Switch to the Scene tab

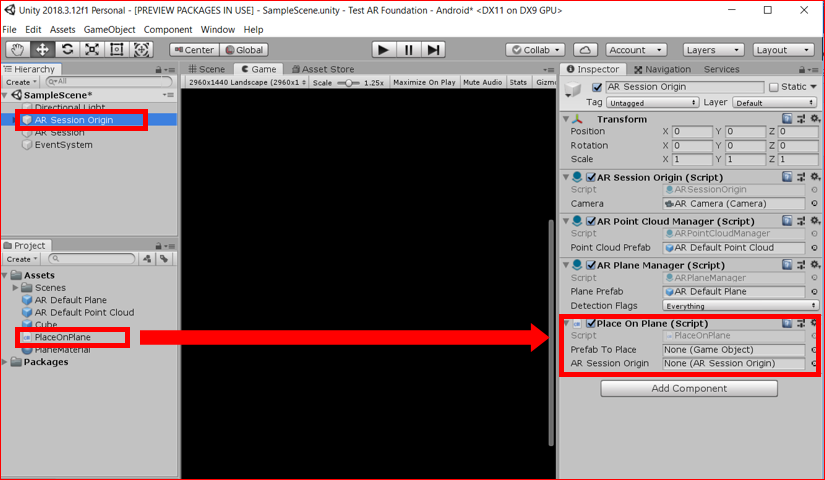click(x=207, y=69)
